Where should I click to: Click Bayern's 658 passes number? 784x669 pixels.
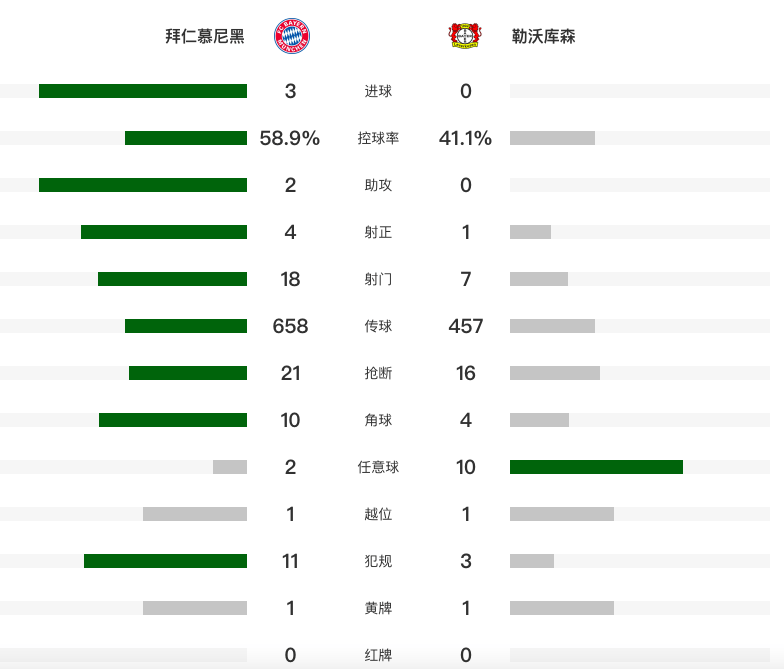[x=290, y=326]
